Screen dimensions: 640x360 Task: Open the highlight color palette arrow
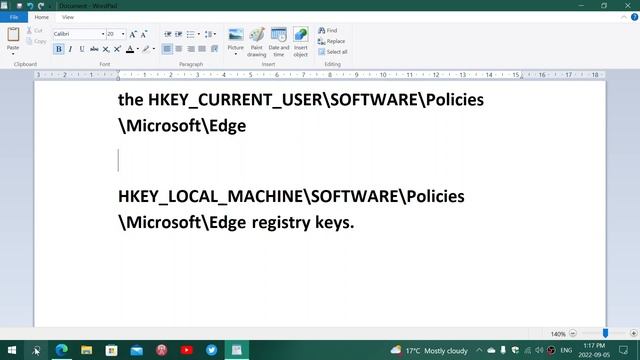[x=154, y=49]
